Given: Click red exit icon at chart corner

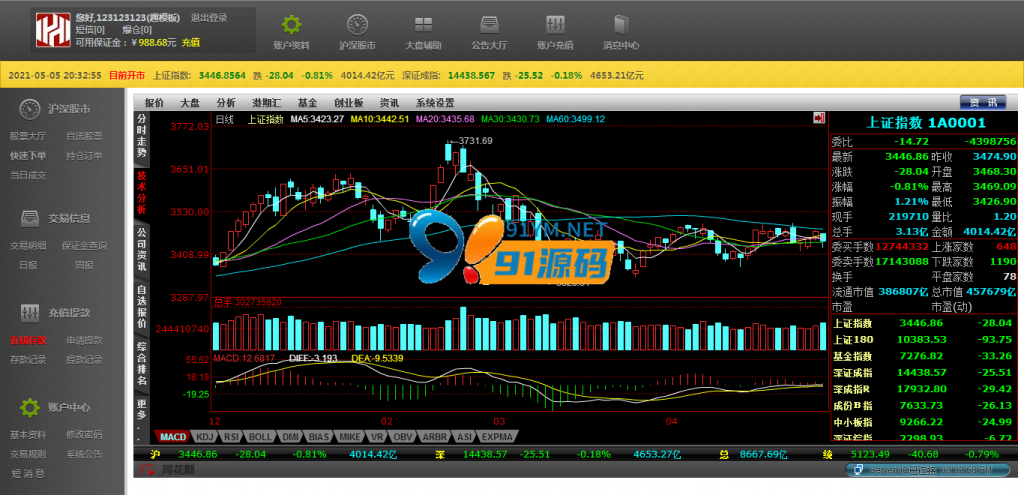Looking at the screenshot, I should tap(819, 118).
